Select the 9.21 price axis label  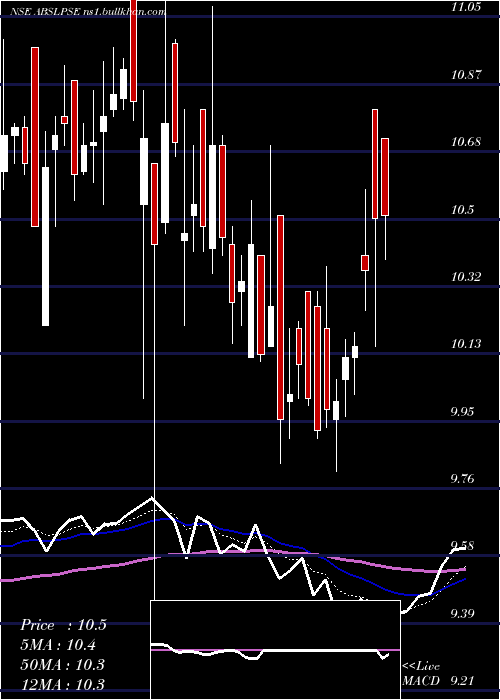coord(464,681)
